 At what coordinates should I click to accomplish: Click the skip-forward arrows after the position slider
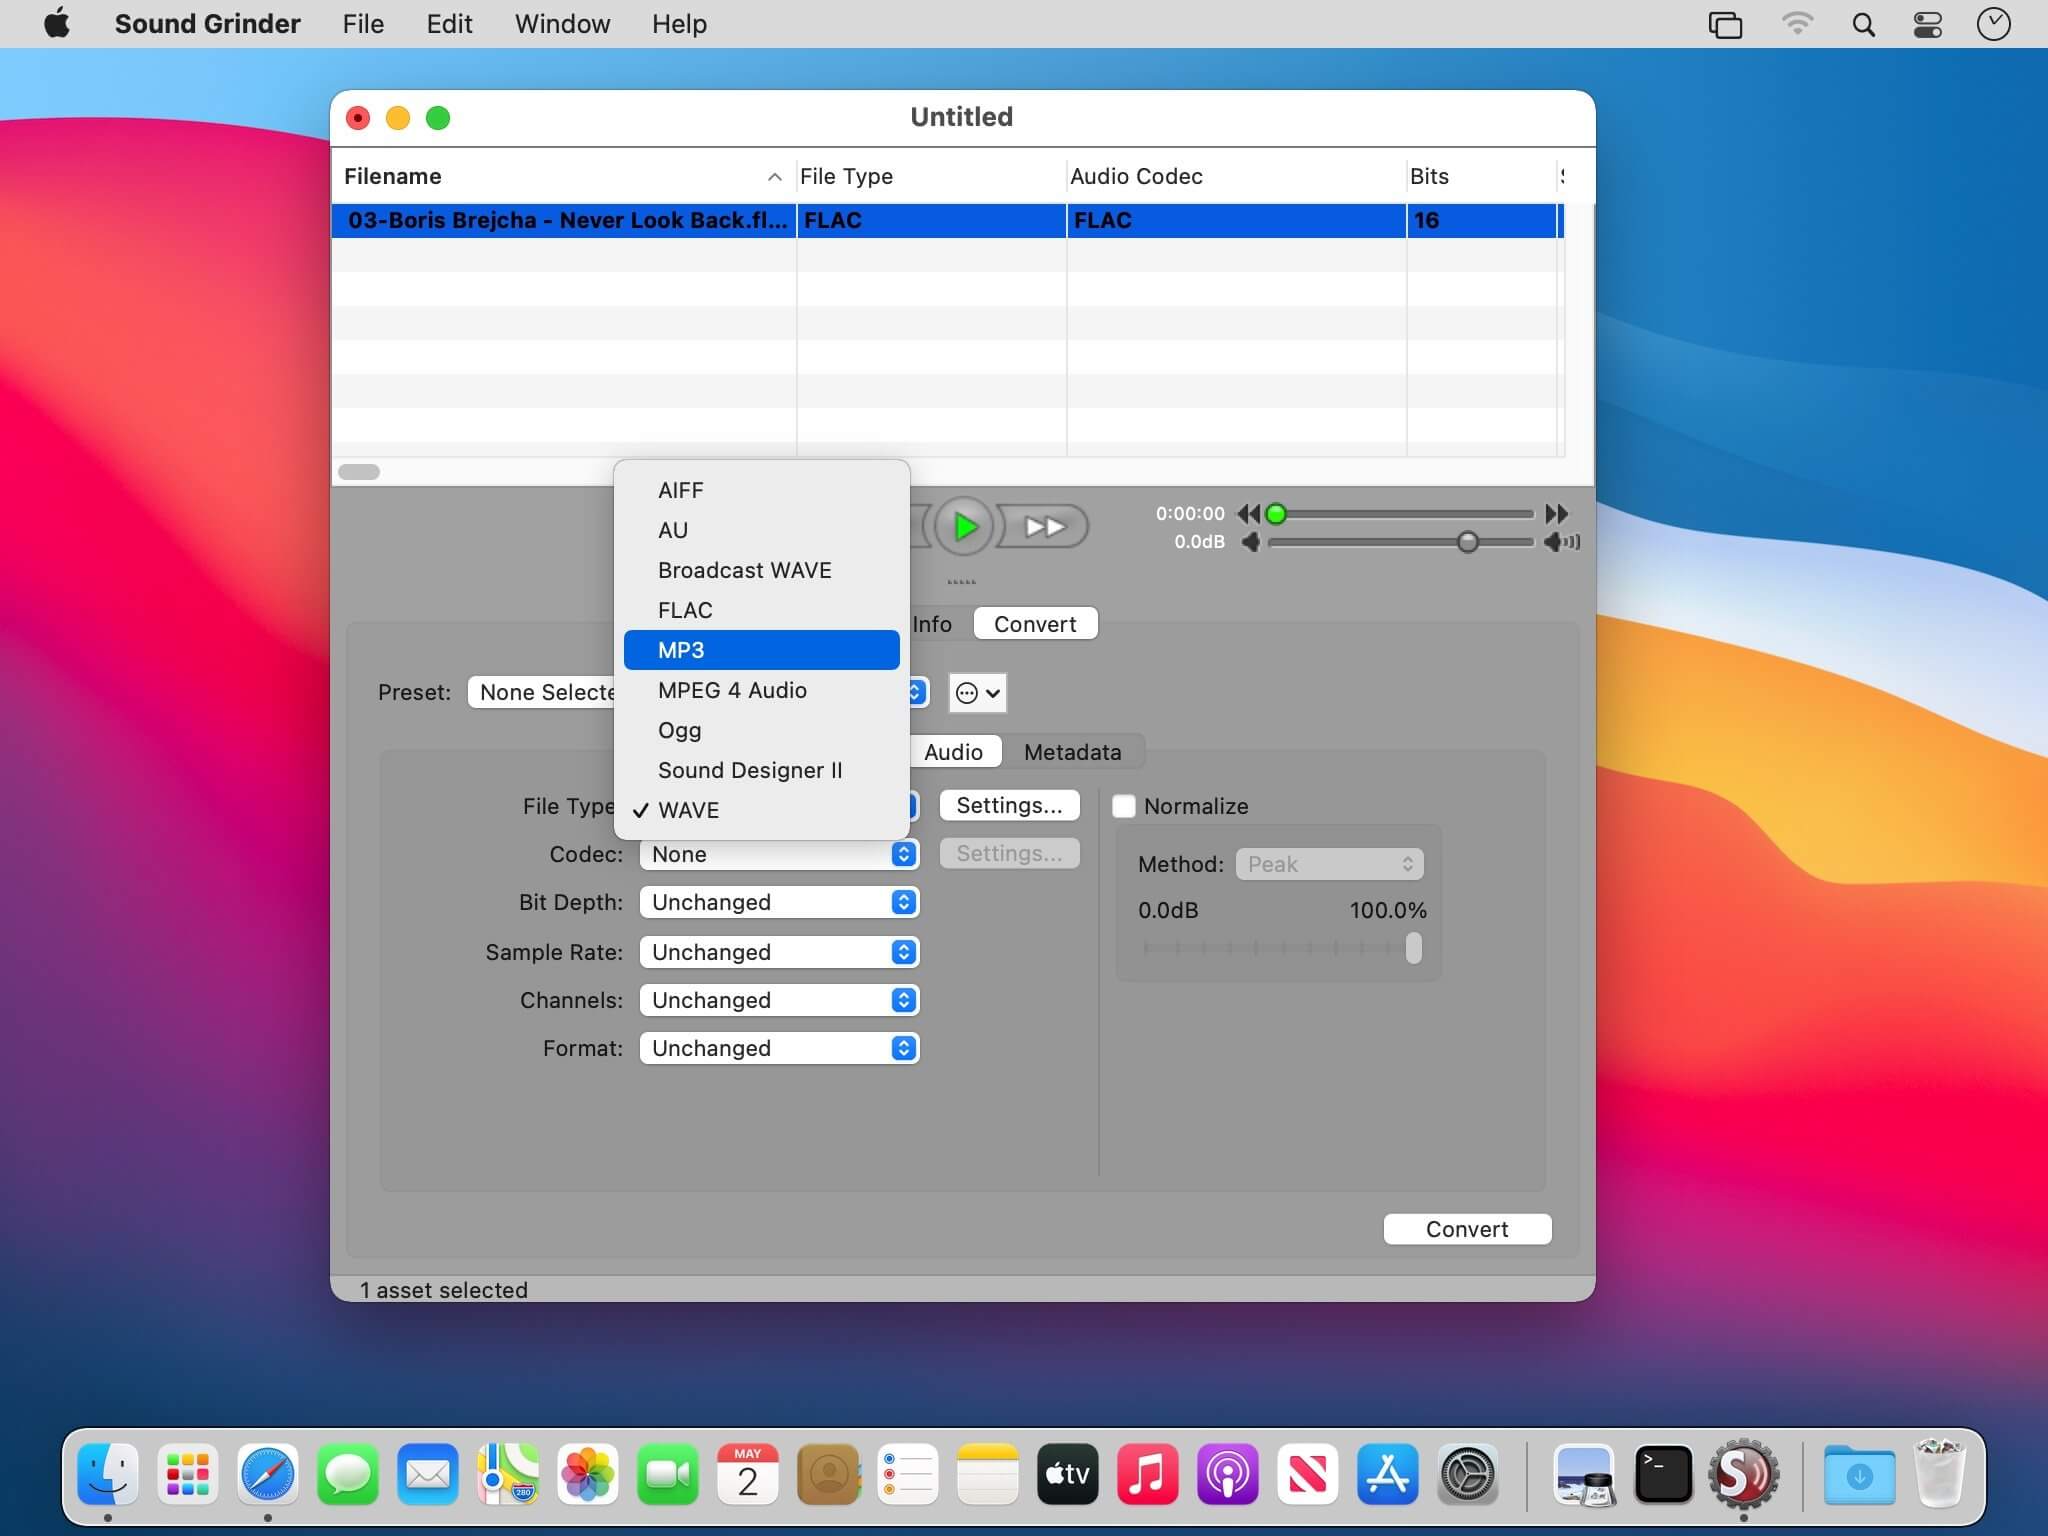1556,514
